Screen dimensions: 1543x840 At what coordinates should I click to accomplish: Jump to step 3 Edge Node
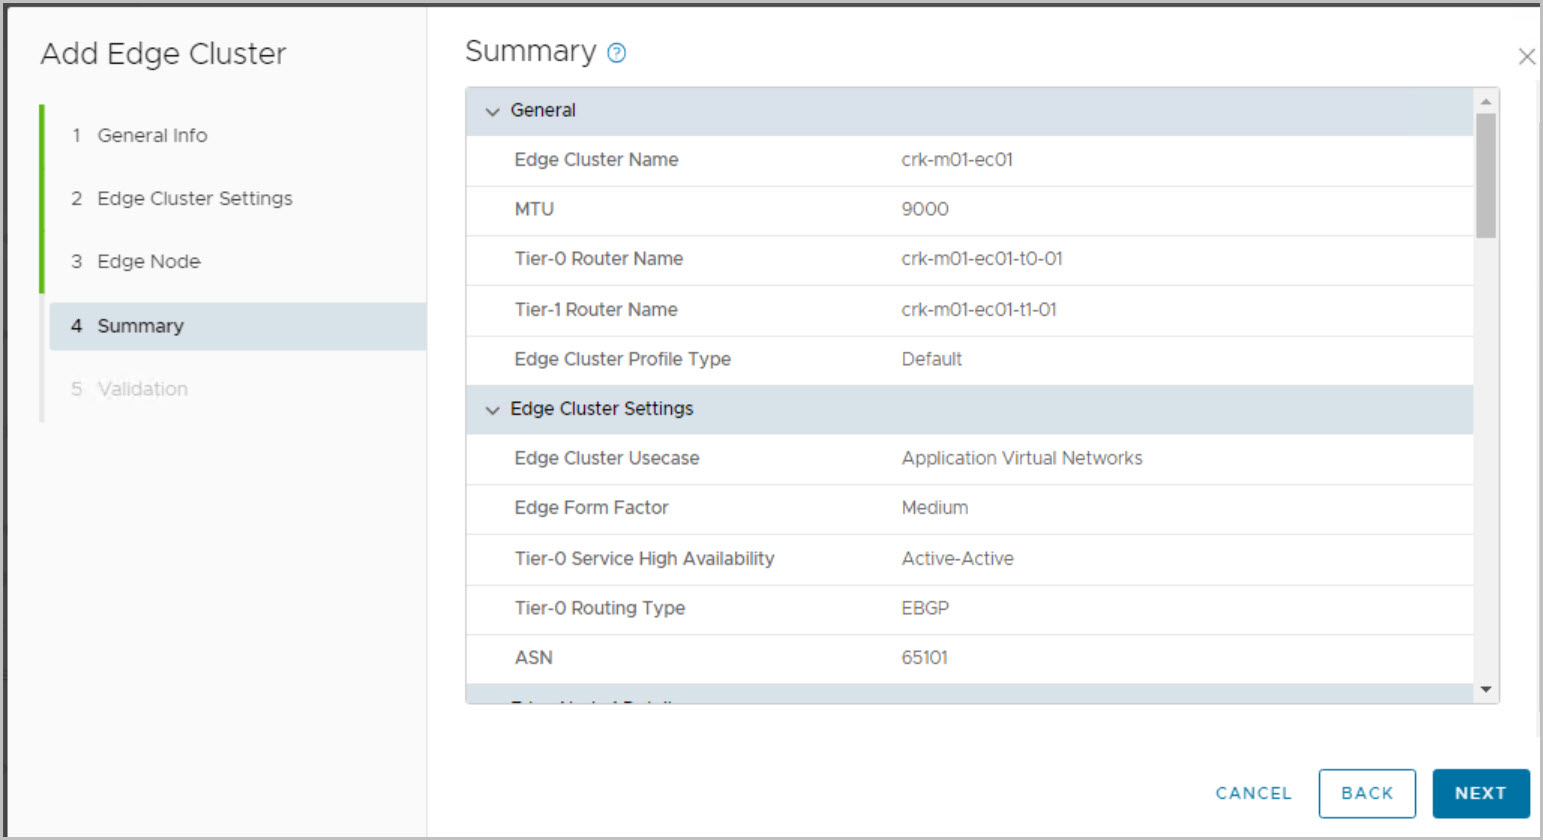point(148,262)
